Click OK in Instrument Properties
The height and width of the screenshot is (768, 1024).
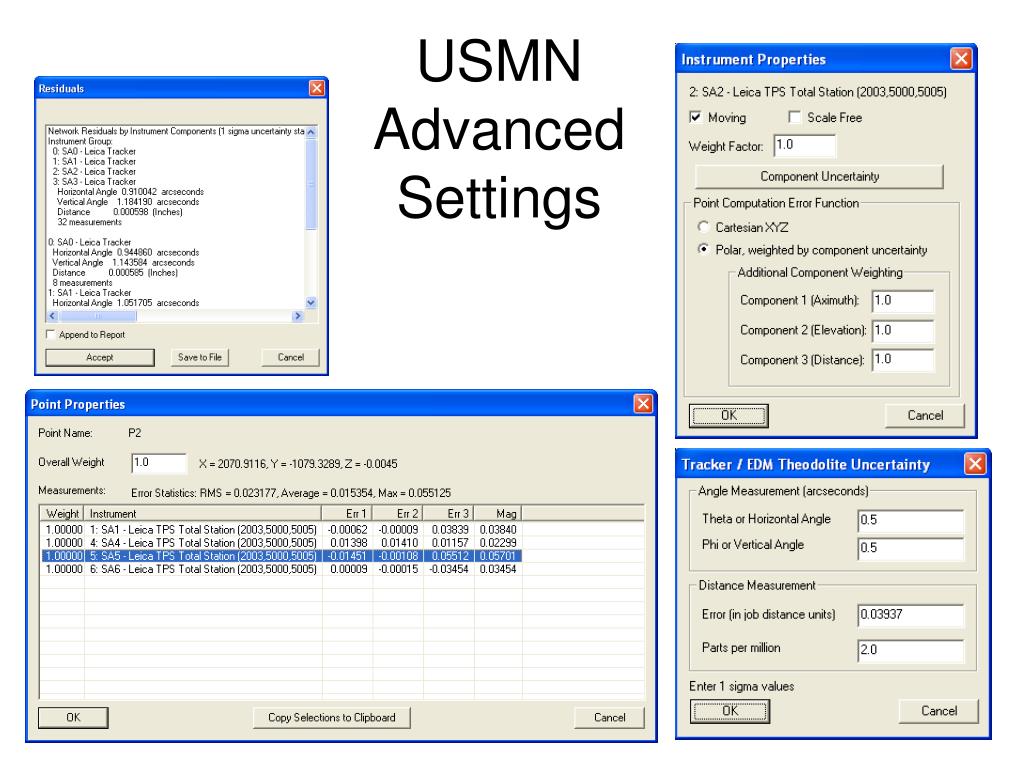point(729,415)
